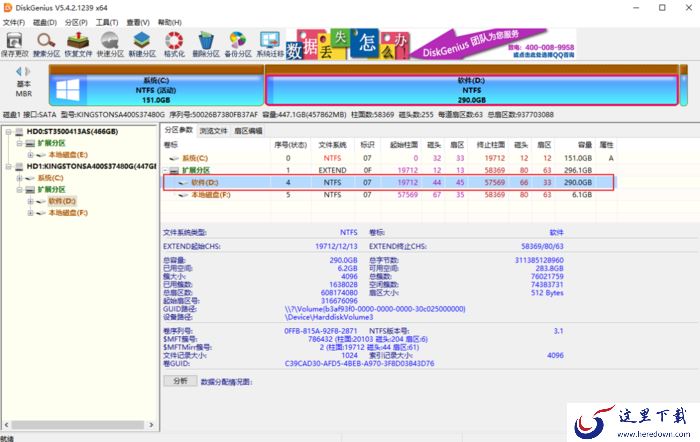Viewport: 700px width, 442px height.
Task: Open the 系统迁移 system migration tool
Action: [270, 45]
